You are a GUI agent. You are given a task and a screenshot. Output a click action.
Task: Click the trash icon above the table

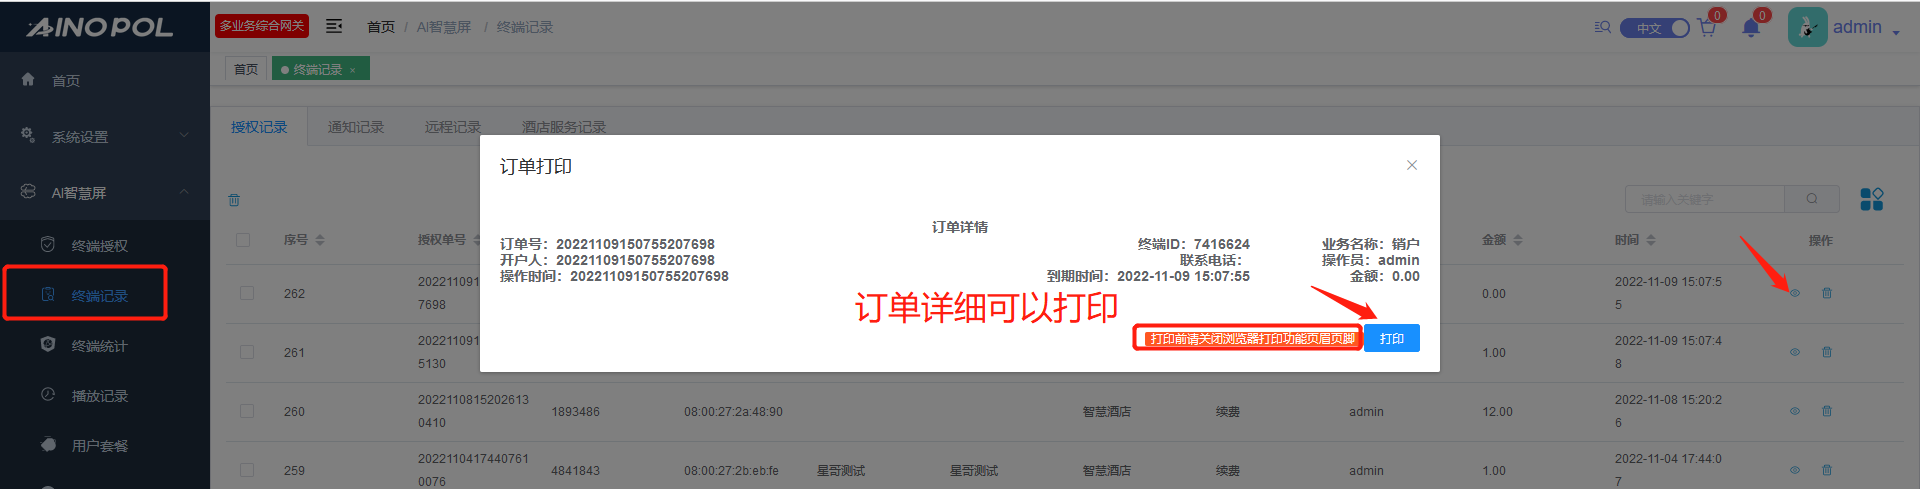click(234, 200)
